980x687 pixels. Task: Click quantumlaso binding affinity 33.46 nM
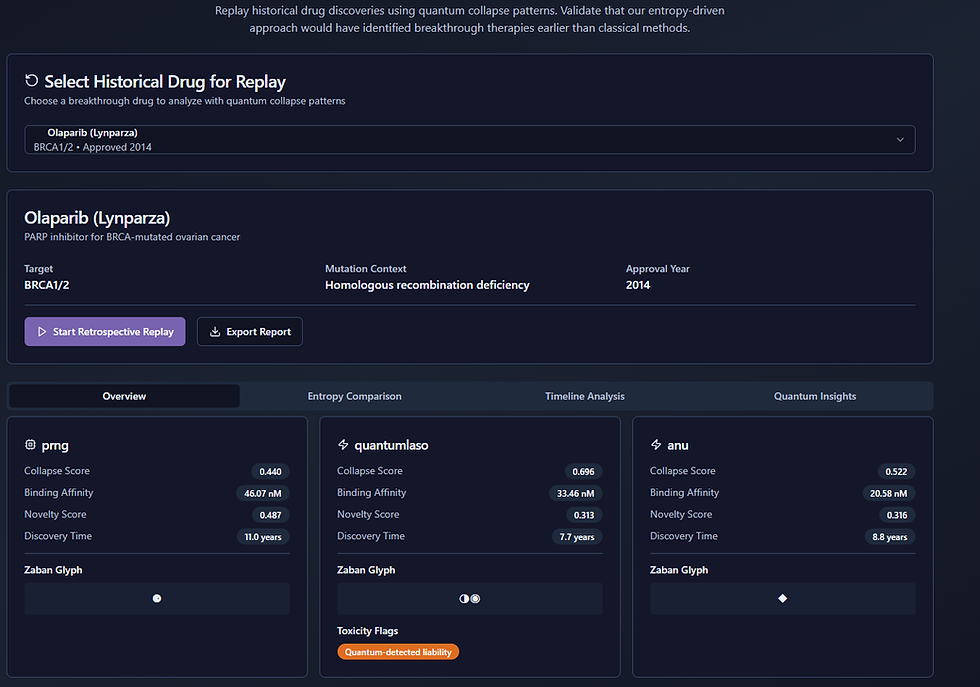point(576,493)
